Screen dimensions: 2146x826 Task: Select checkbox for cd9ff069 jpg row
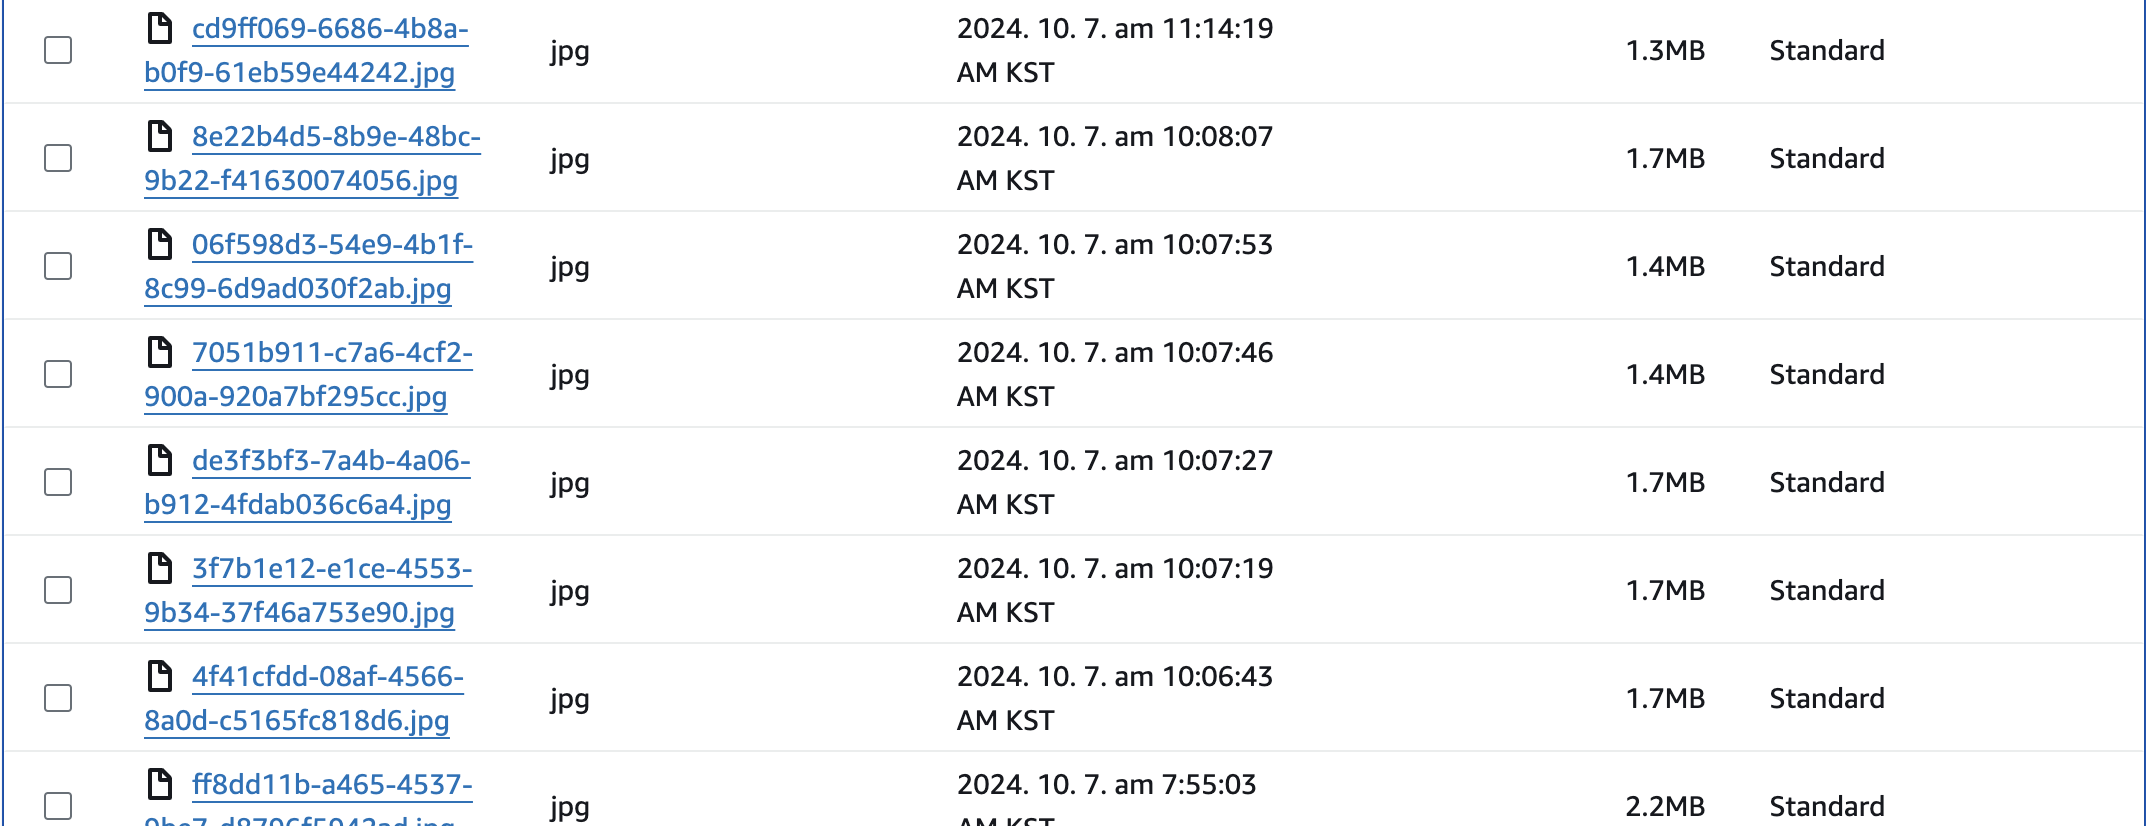[58, 50]
